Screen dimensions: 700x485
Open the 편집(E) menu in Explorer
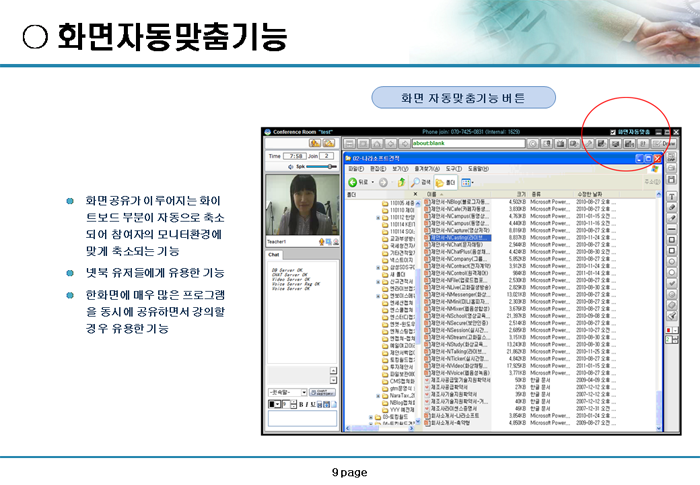378,169
